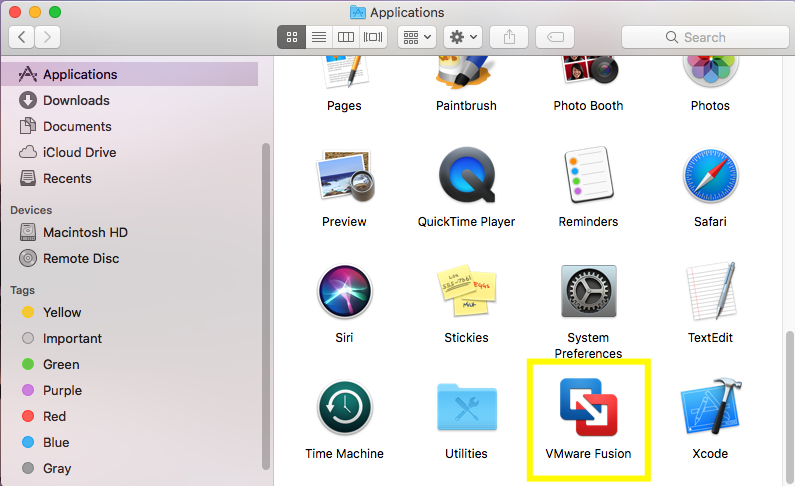This screenshot has width=795, height=486.
Task: Select the Photos app icon
Action: tap(711, 71)
